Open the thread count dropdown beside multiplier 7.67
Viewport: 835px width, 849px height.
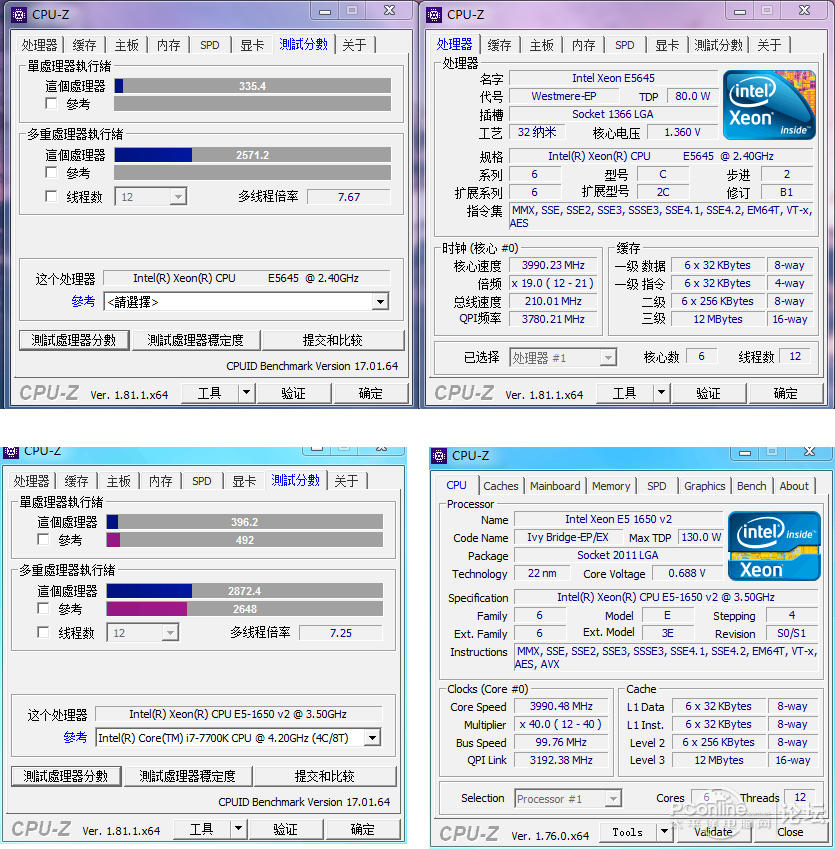click(178, 197)
